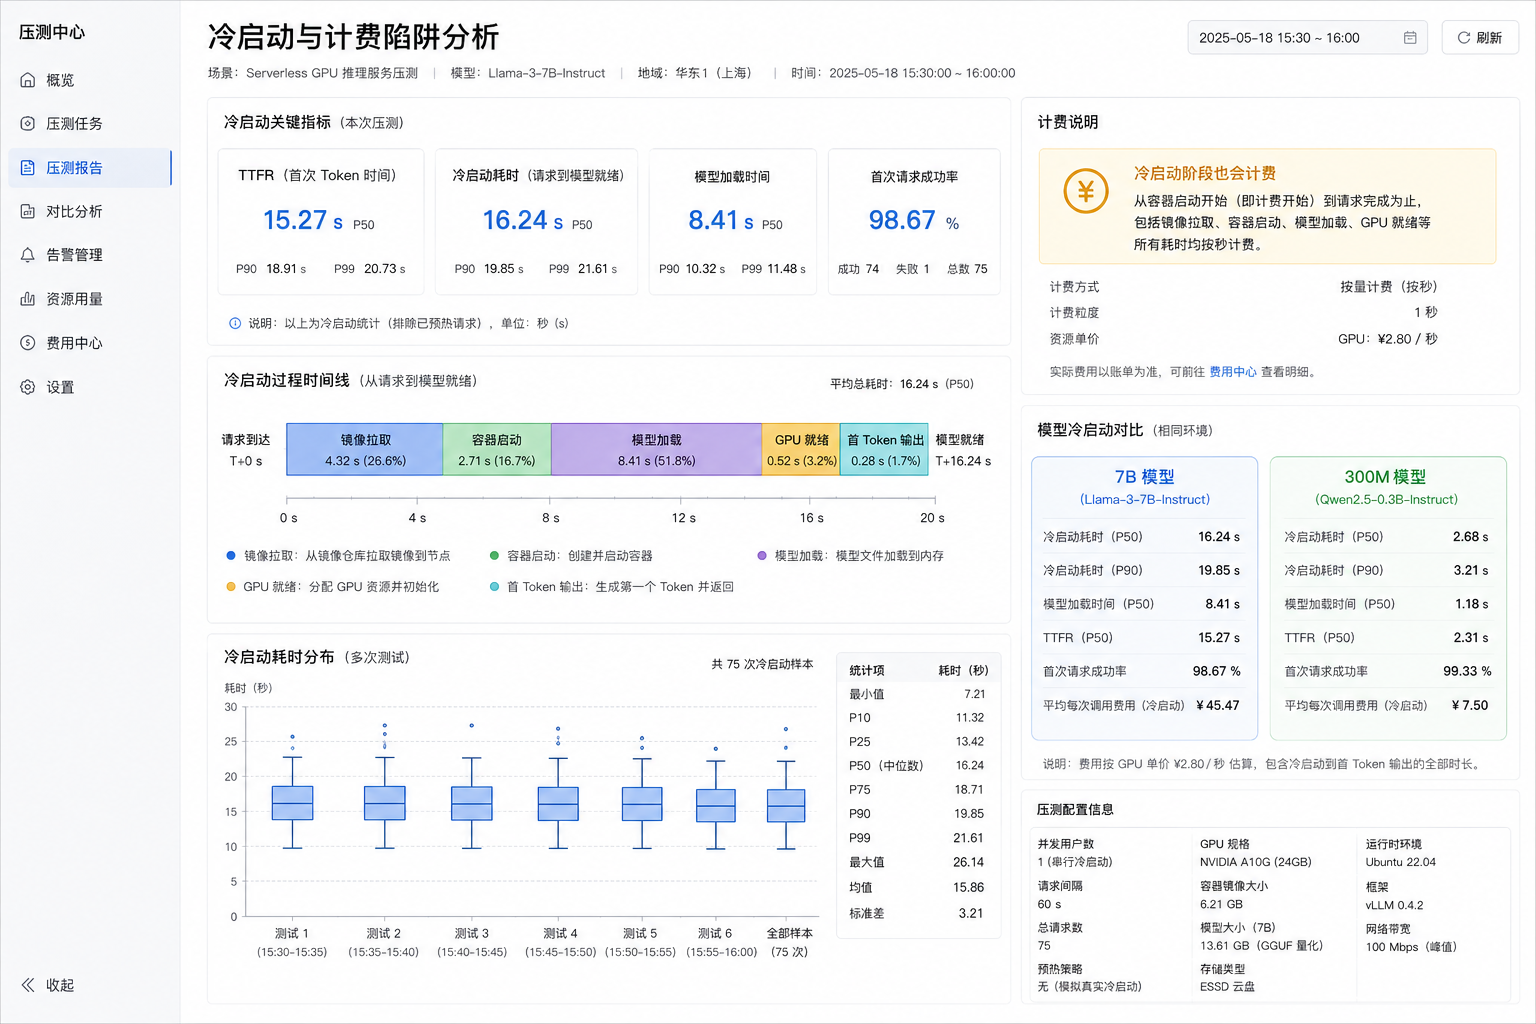Open the date range picker field
Image resolution: width=1536 pixels, height=1024 pixels.
pyautogui.click(x=1308, y=38)
